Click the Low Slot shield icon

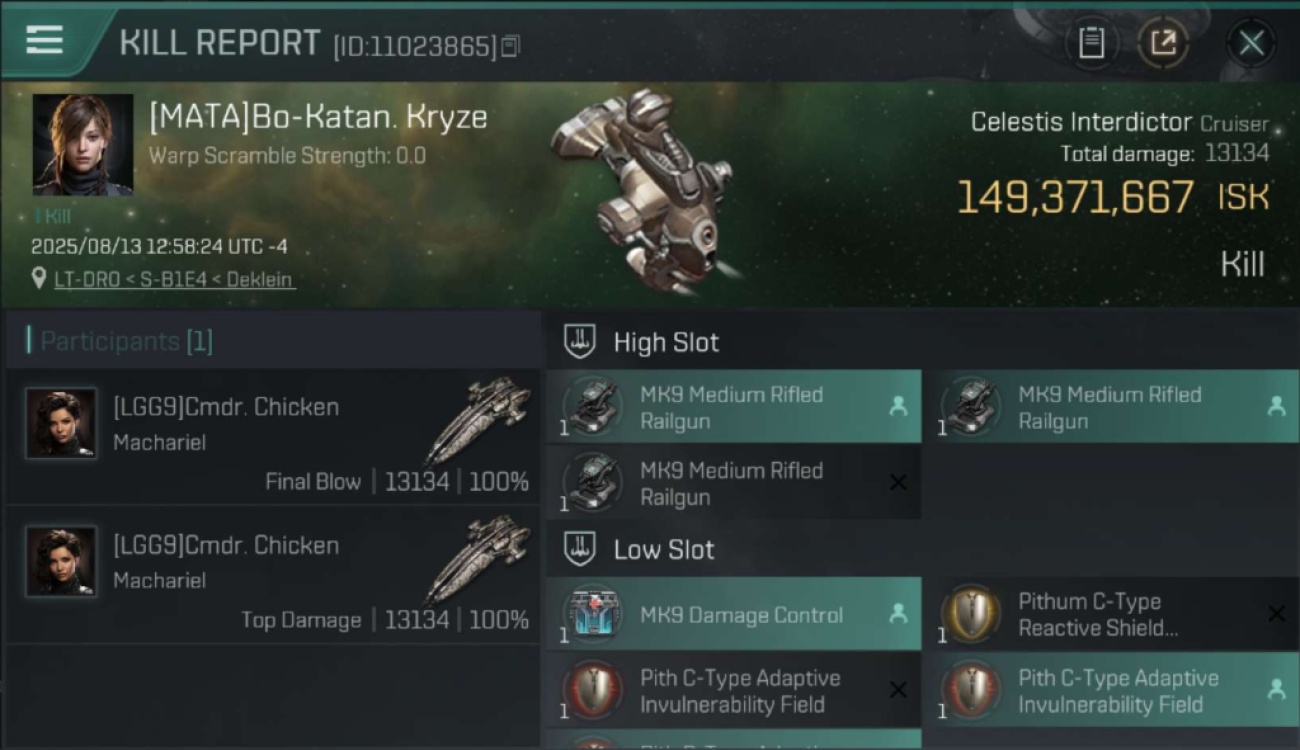point(580,549)
